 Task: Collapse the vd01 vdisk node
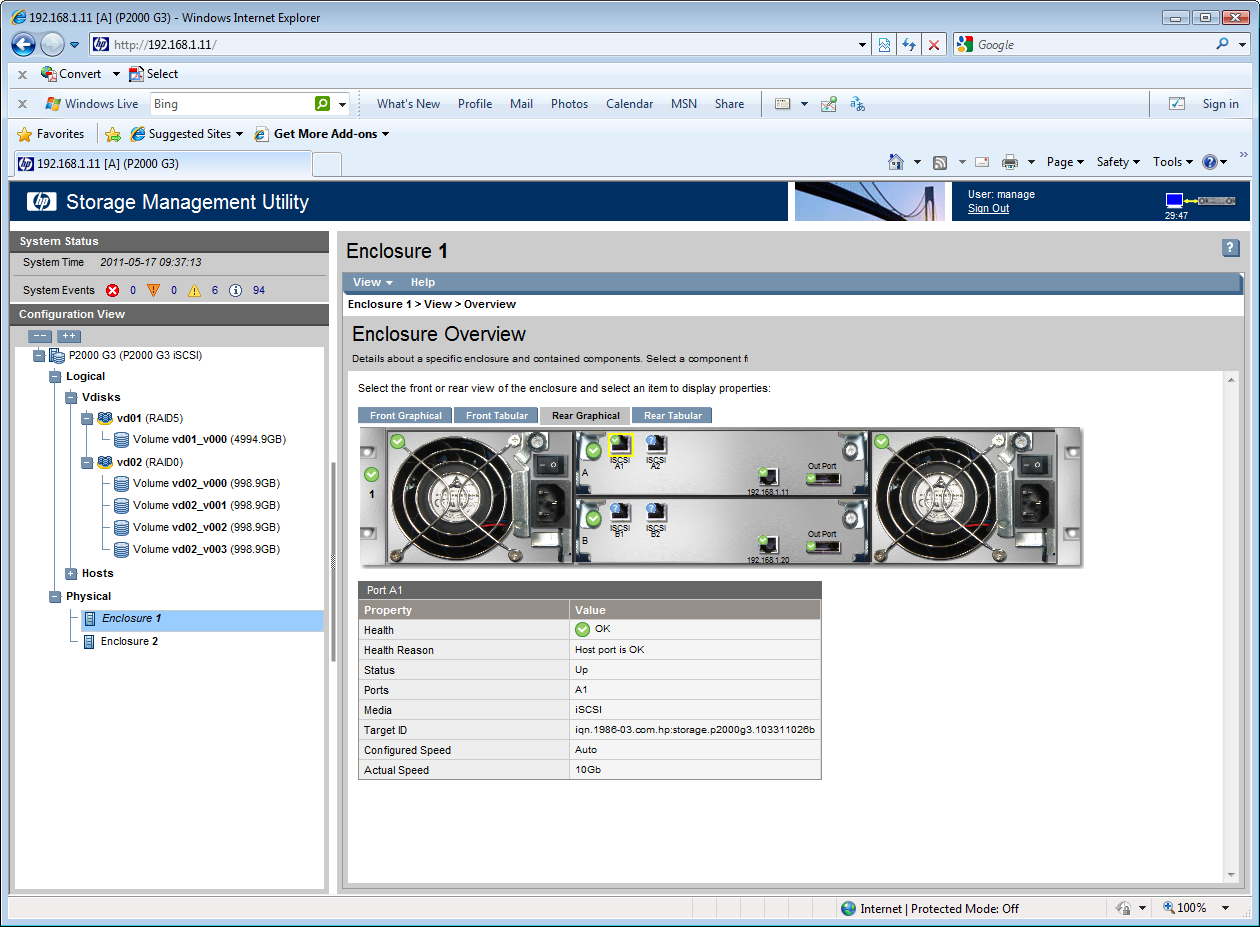click(x=87, y=418)
